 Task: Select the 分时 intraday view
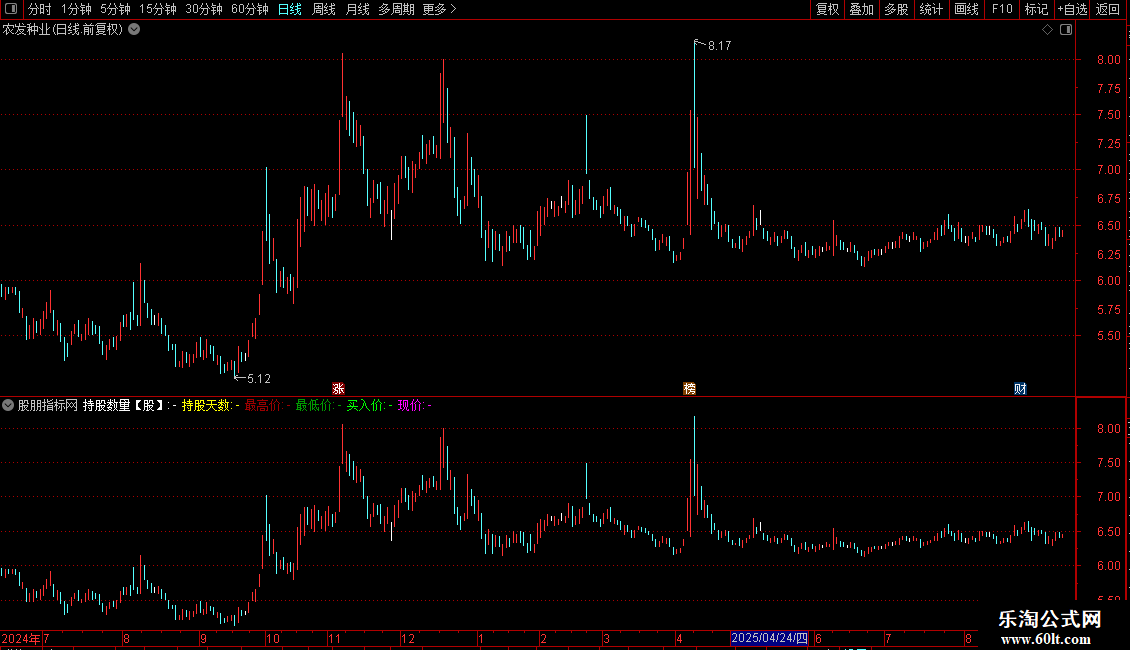tap(40, 9)
